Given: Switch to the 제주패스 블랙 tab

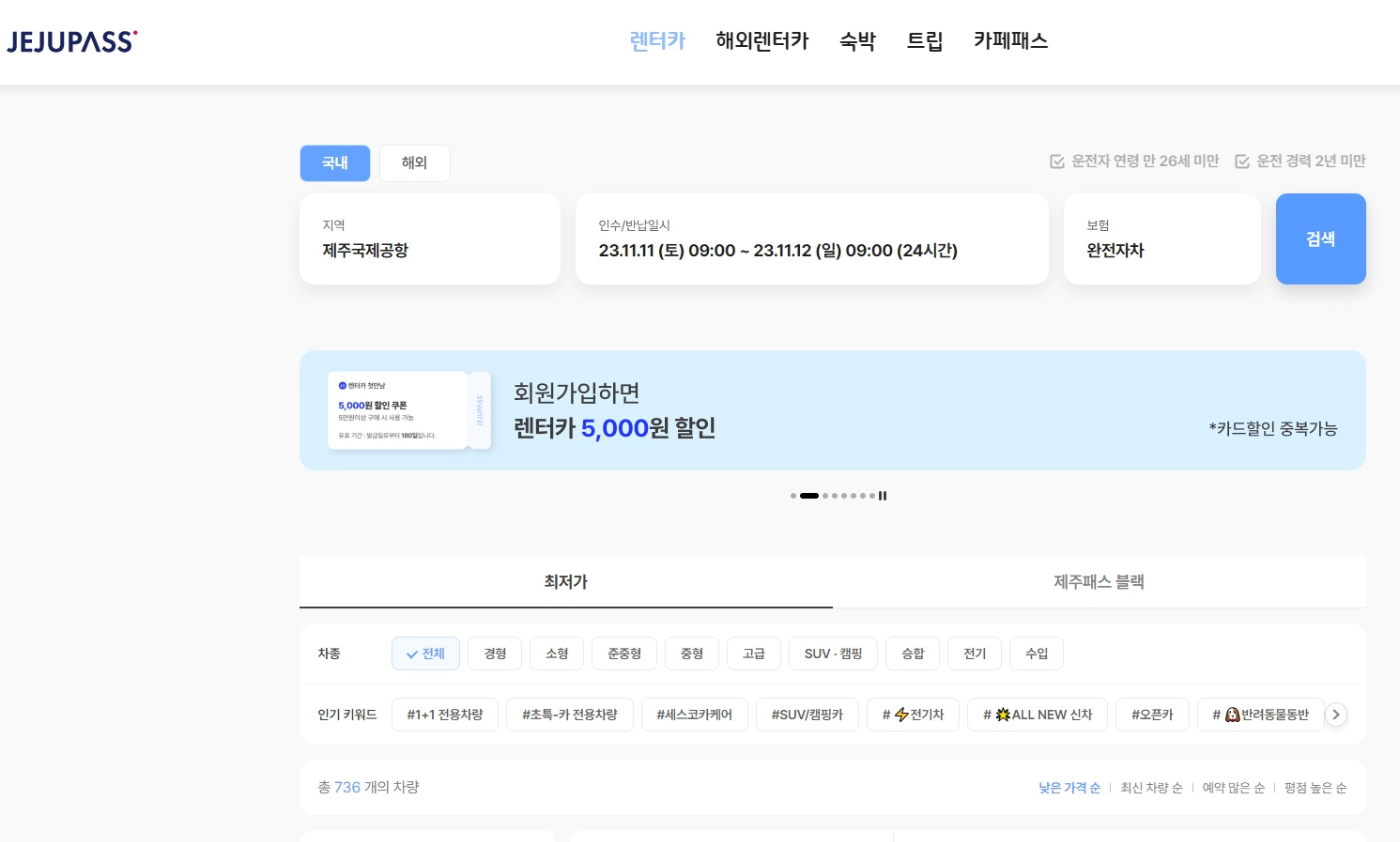Looking at the screenshot, I should 1098,581.
